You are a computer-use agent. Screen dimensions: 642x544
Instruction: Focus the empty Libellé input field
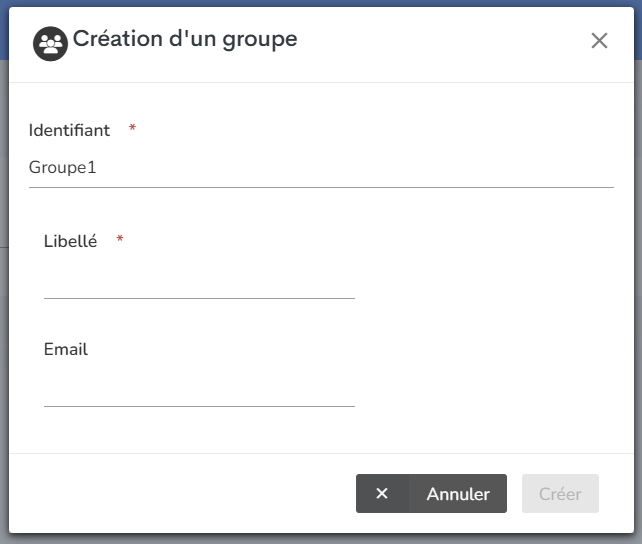coord(199,279)
